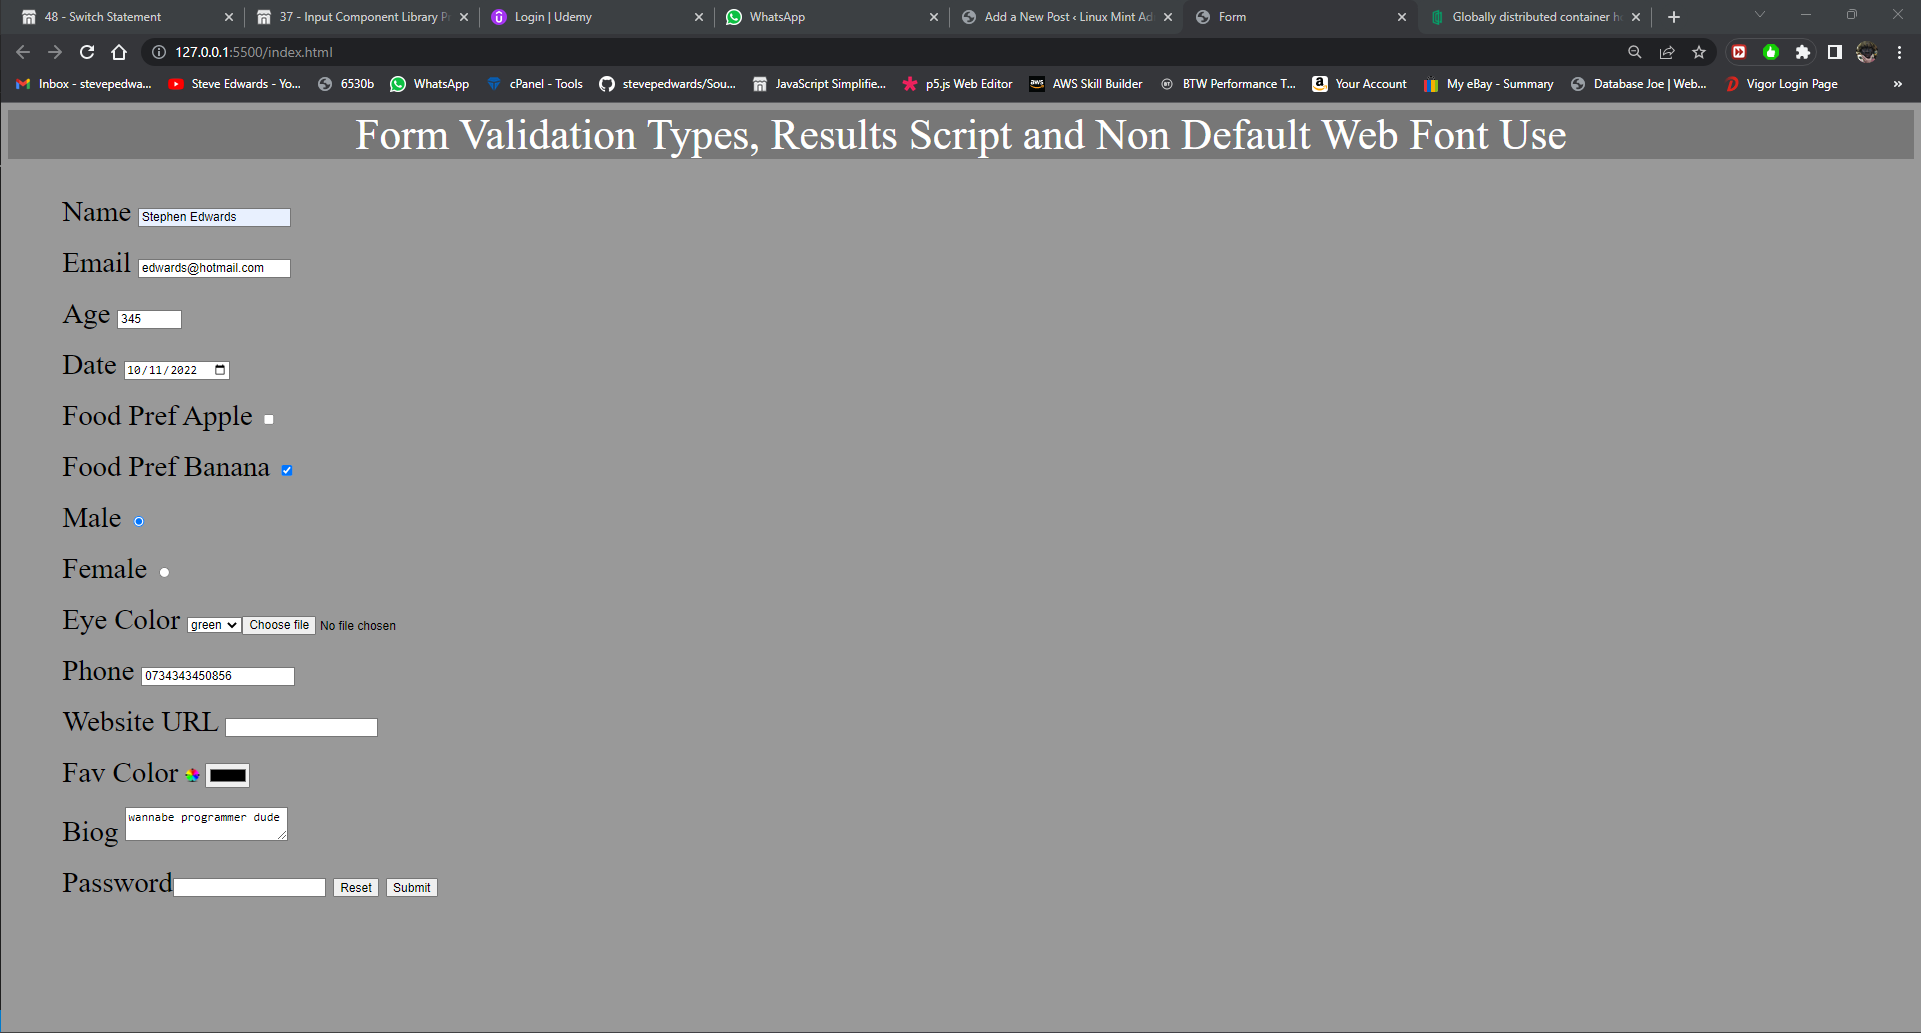The height and width of the screenshot is (1033, 1921).
Task: Click the Home icon in the toolbar
Action: (x=119, y=52)
